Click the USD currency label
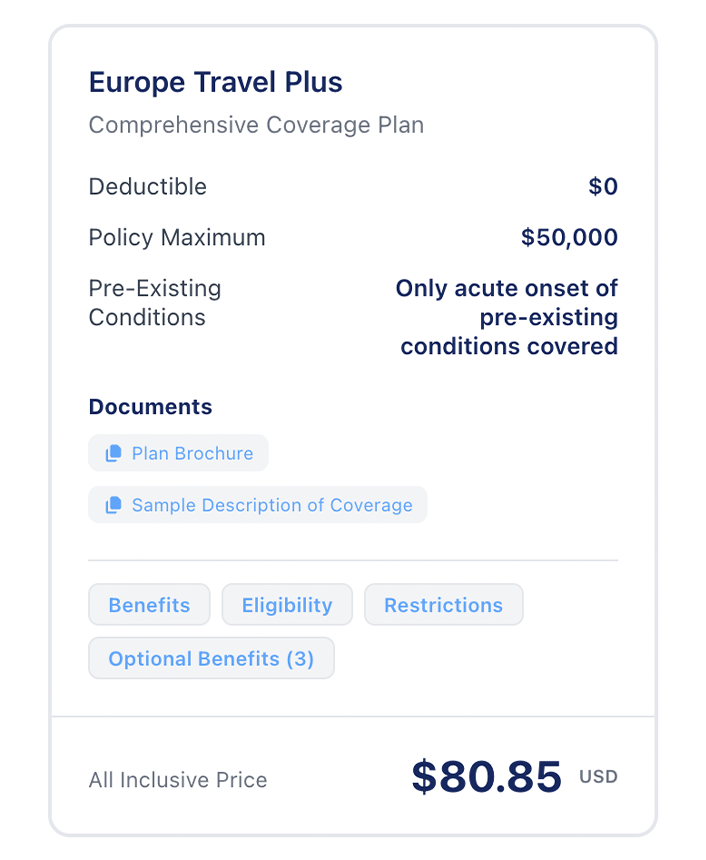Screen dimensions: 706x860 [598, 777]
